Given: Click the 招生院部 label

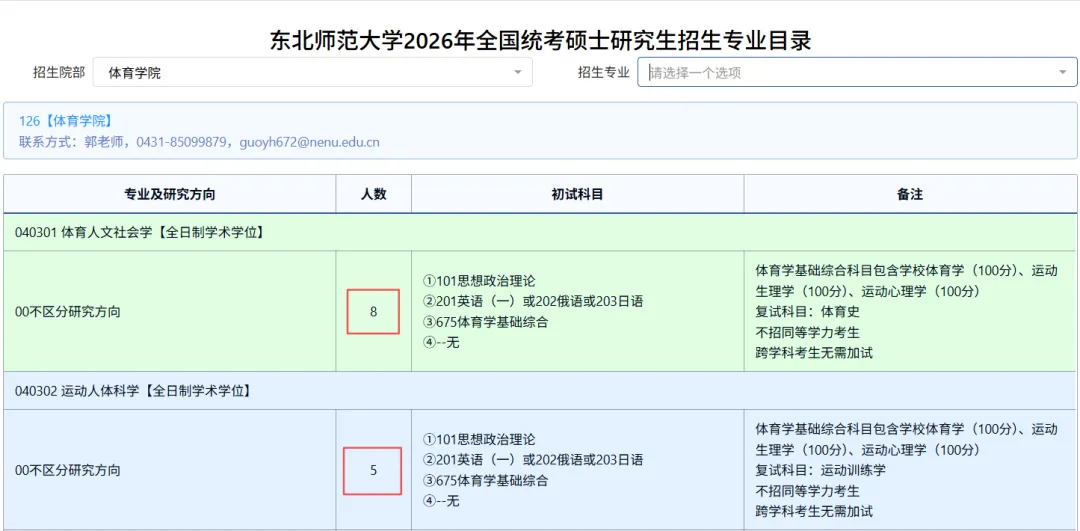Looking at the screenshot, I should 59,72.
